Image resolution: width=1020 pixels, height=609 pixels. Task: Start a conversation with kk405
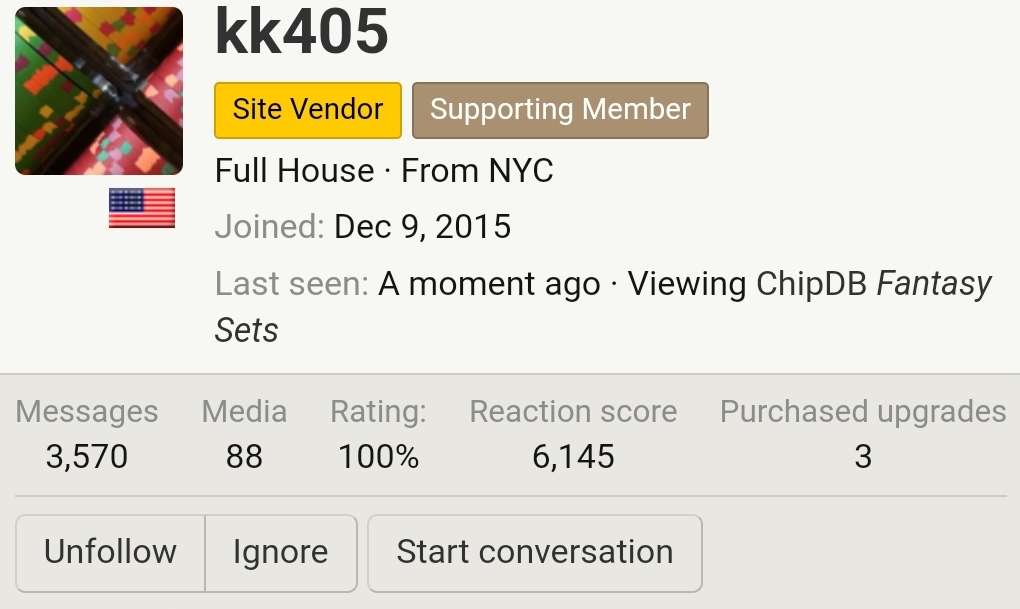(534, 552)
